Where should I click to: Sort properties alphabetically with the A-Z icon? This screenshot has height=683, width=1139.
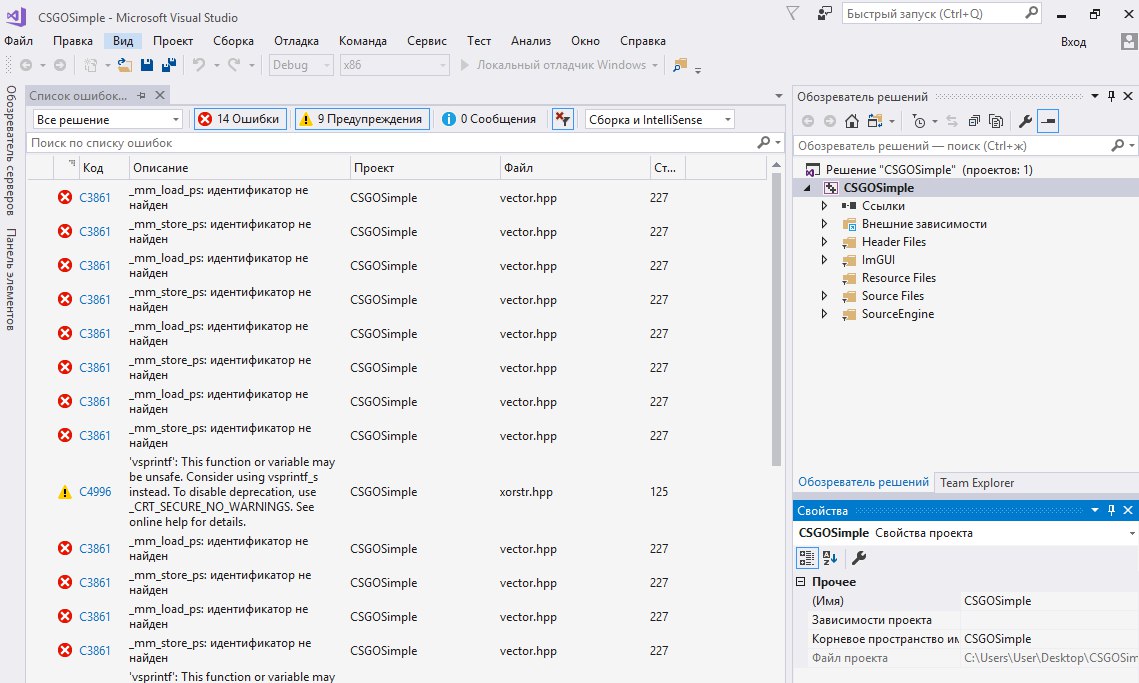point(830,558)
